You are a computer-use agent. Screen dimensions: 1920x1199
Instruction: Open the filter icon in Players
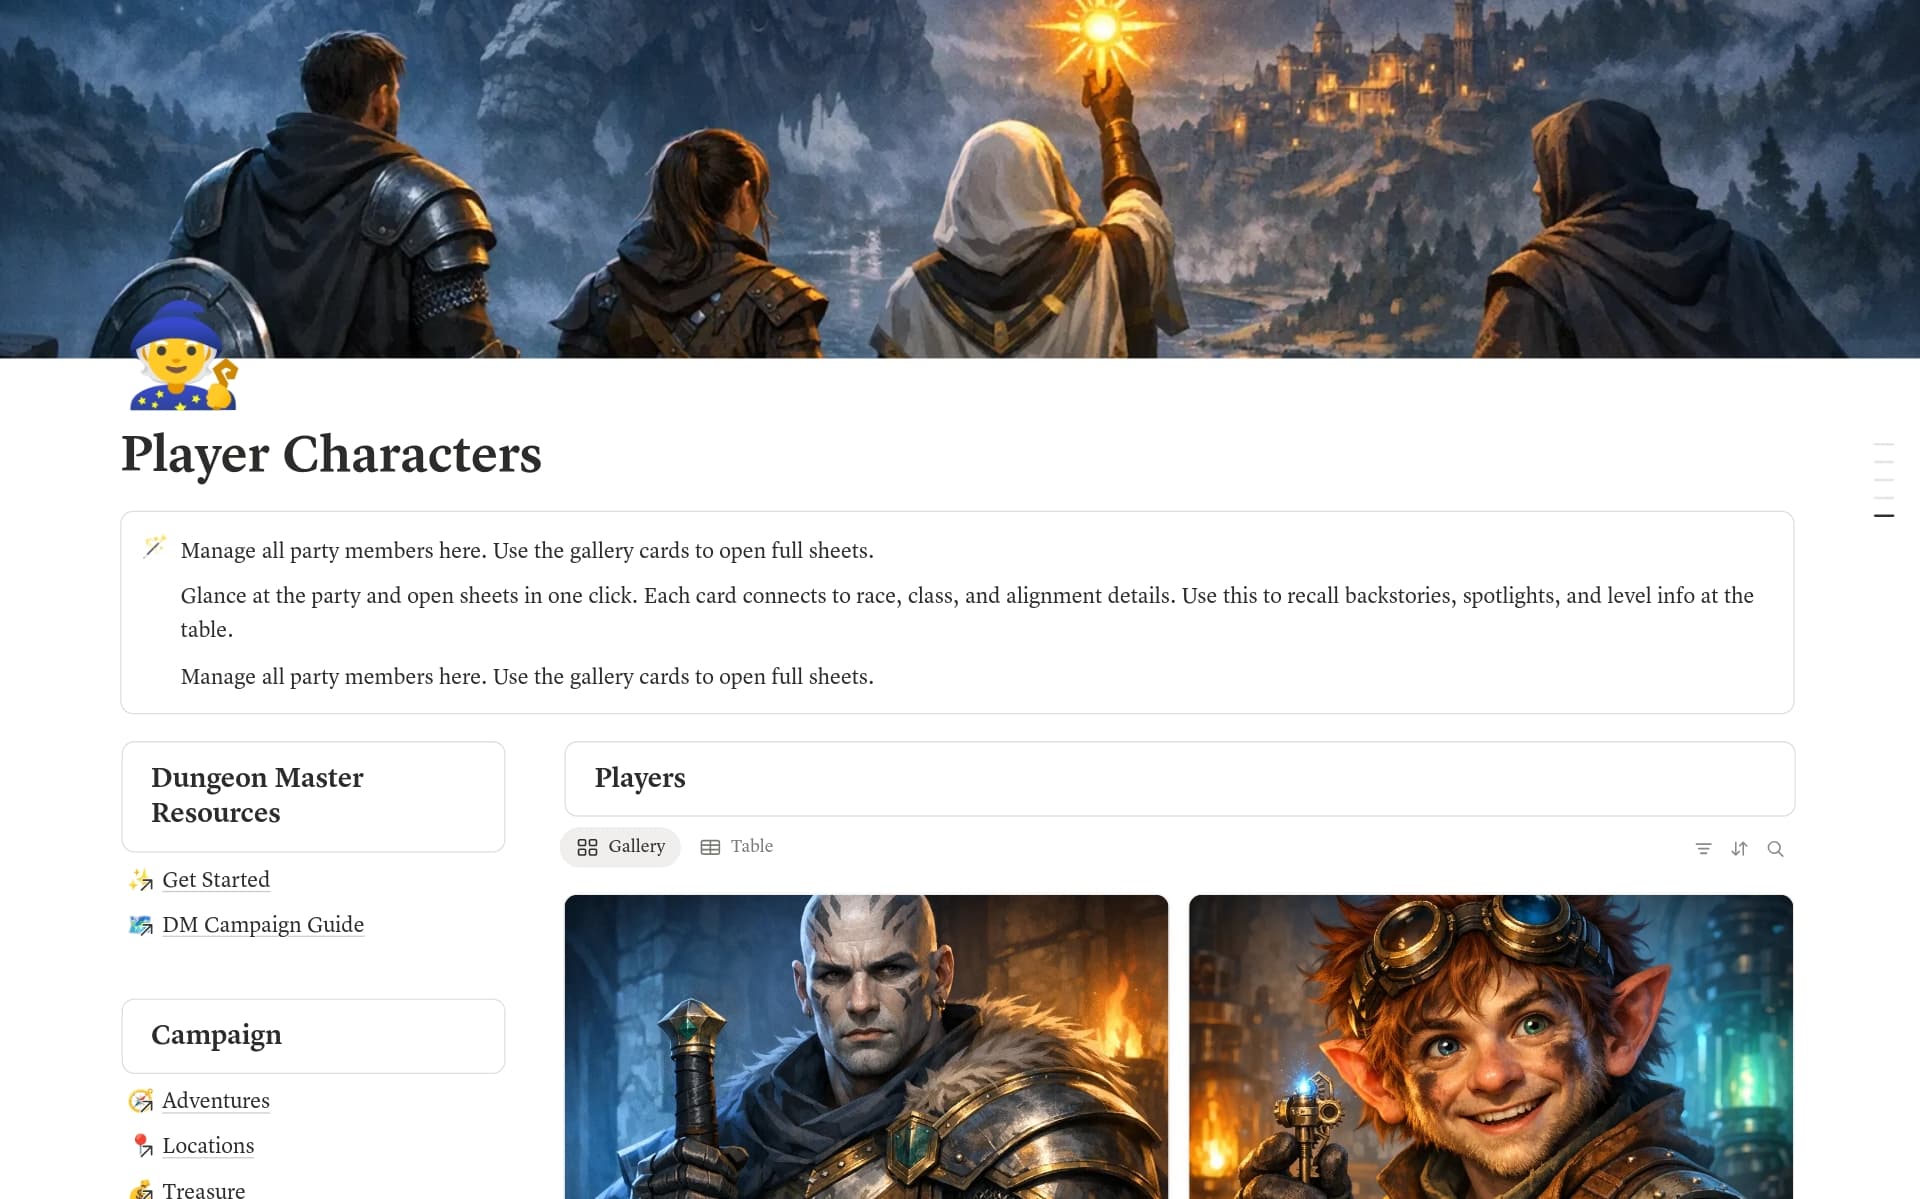[1703, 848]
